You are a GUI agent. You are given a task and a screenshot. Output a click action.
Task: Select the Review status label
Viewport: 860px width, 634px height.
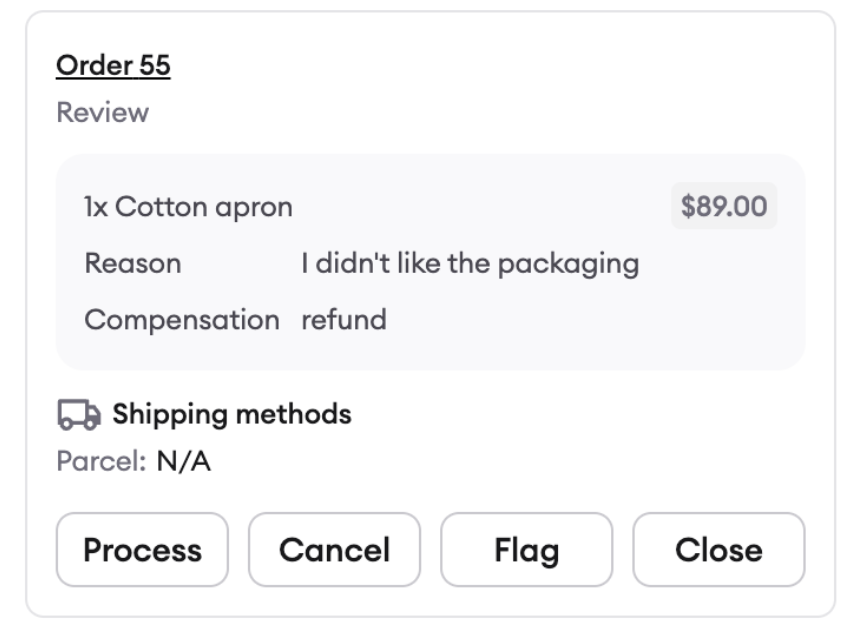point(103,112)
